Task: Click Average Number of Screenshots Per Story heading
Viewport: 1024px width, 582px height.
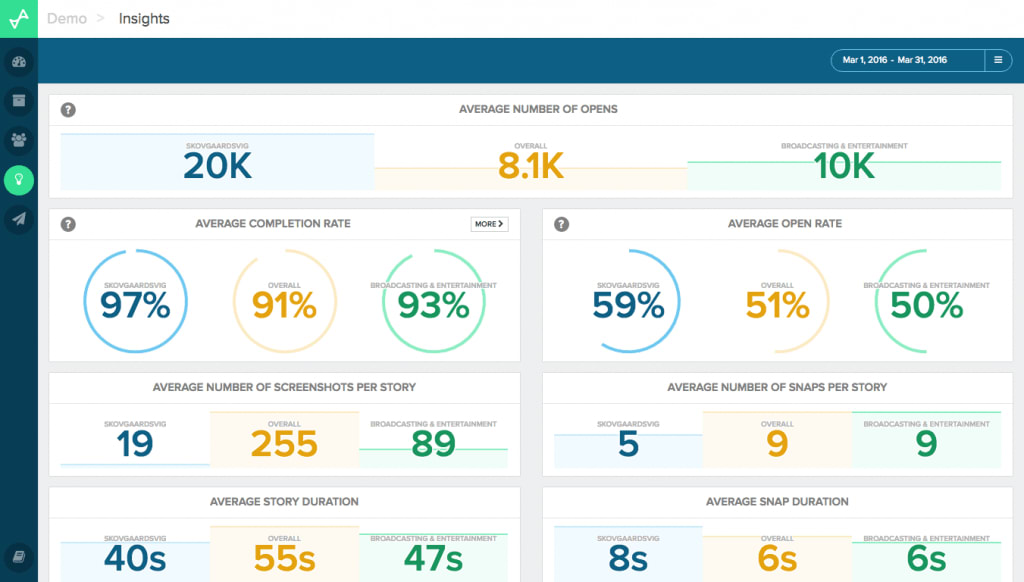Action: coord(284,387)
